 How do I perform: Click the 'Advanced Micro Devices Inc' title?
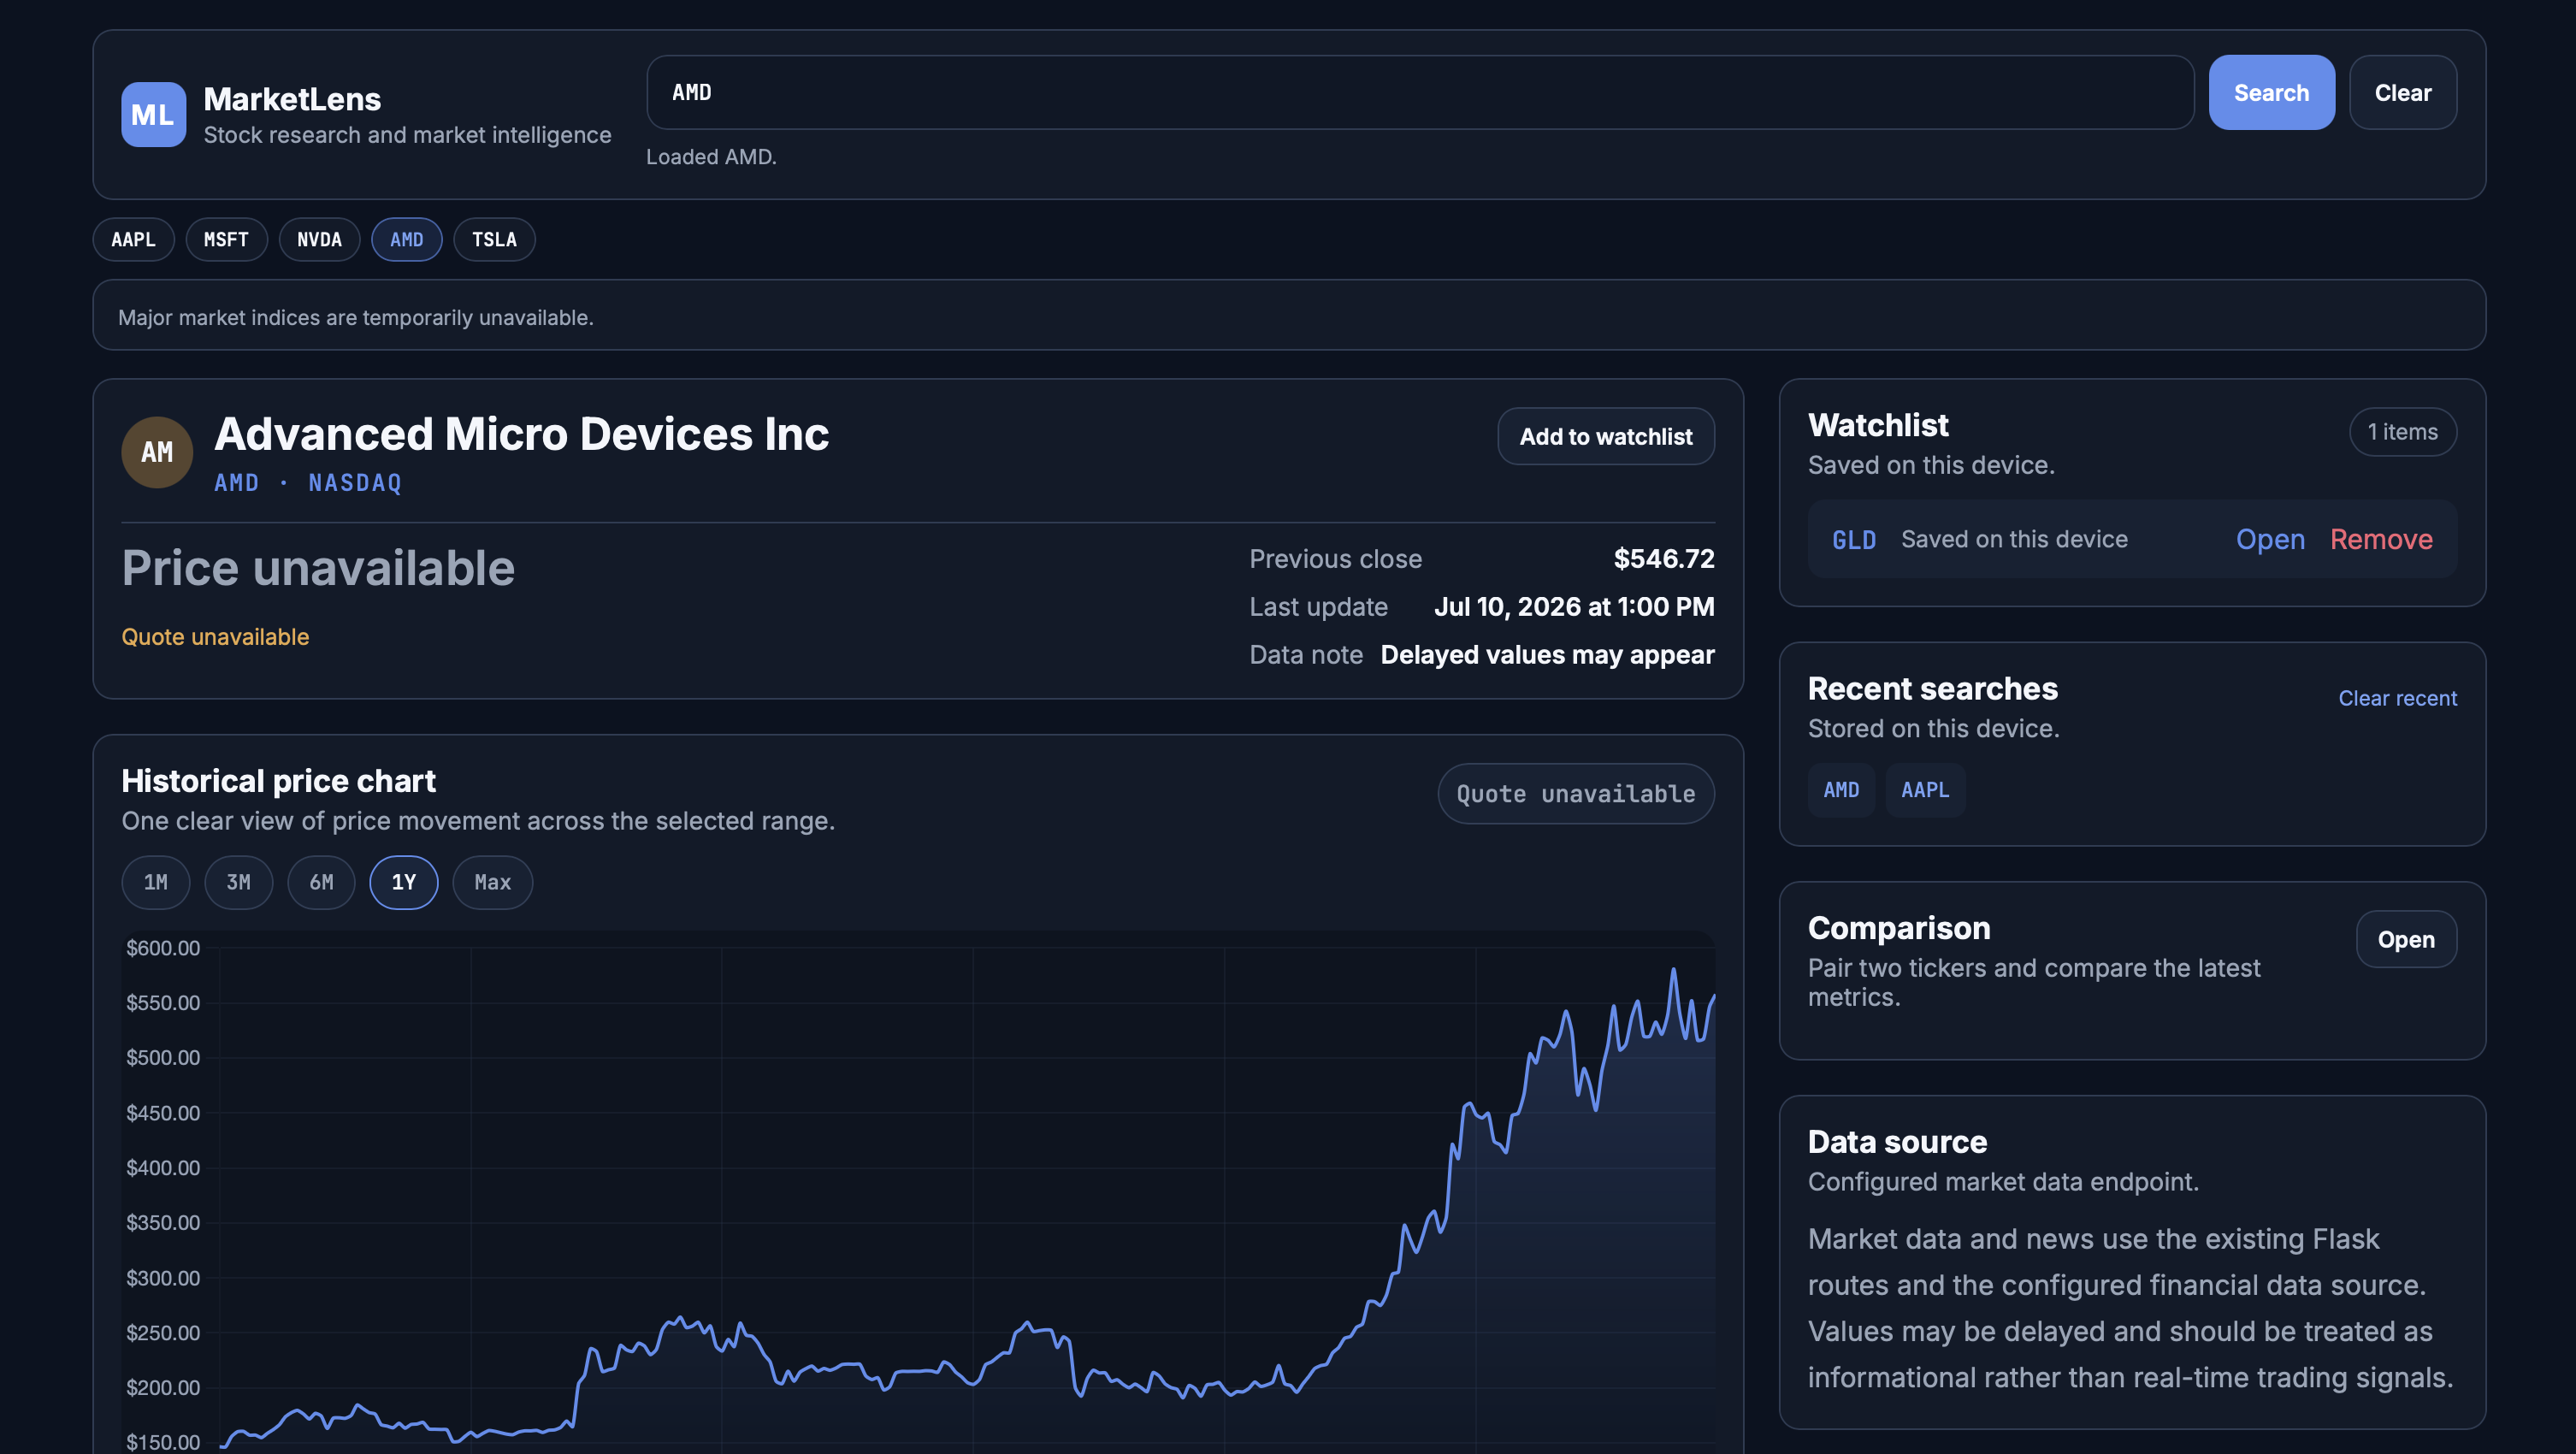coord(521,434)
